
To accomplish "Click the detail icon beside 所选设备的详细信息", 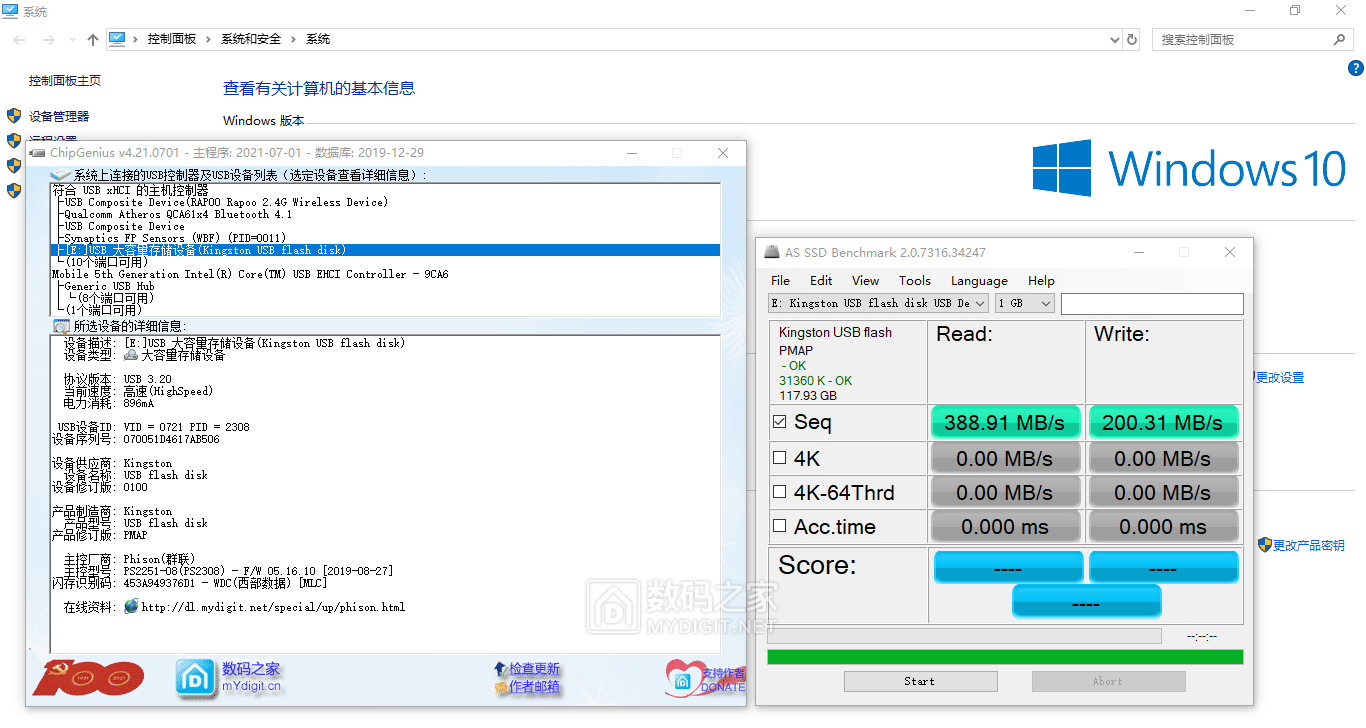I will click(x=61, y=326).
